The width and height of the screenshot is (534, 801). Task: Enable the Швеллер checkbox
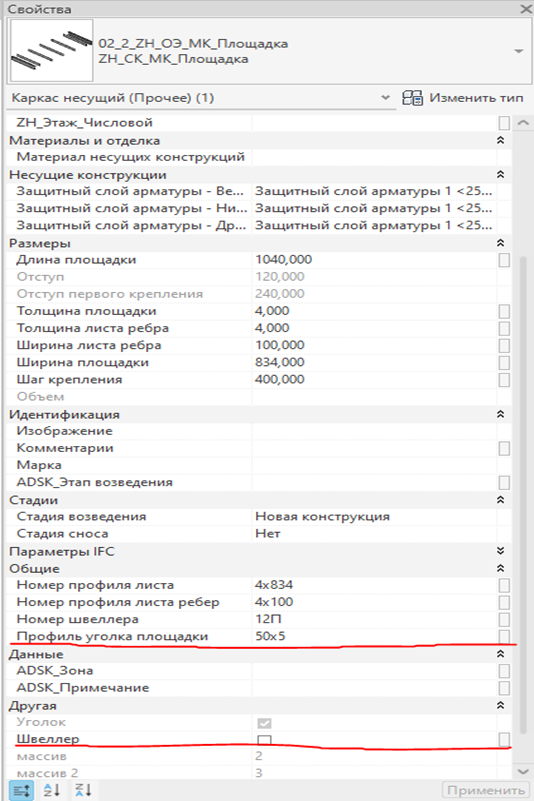click(264, 740)
